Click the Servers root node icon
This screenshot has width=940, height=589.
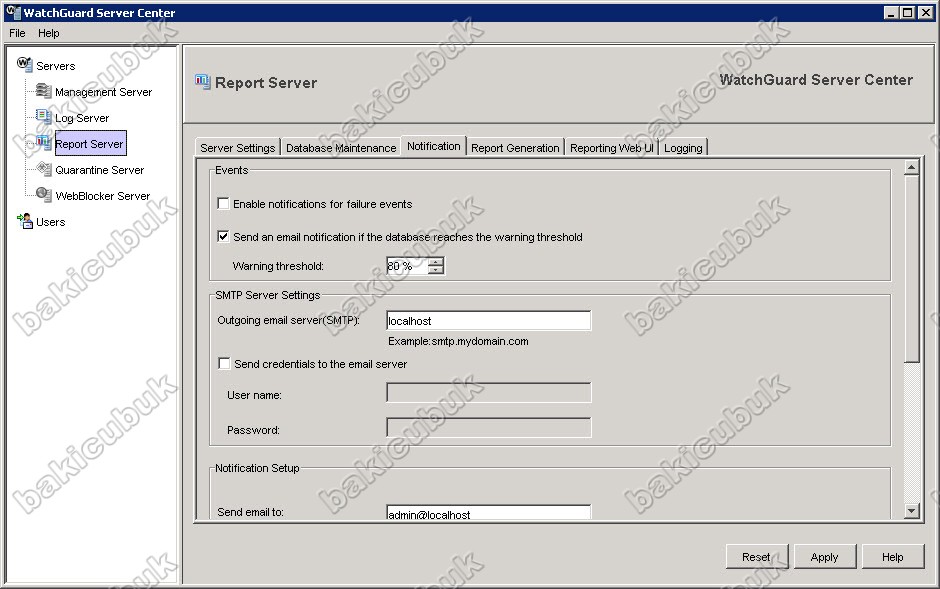pos(25,64)
